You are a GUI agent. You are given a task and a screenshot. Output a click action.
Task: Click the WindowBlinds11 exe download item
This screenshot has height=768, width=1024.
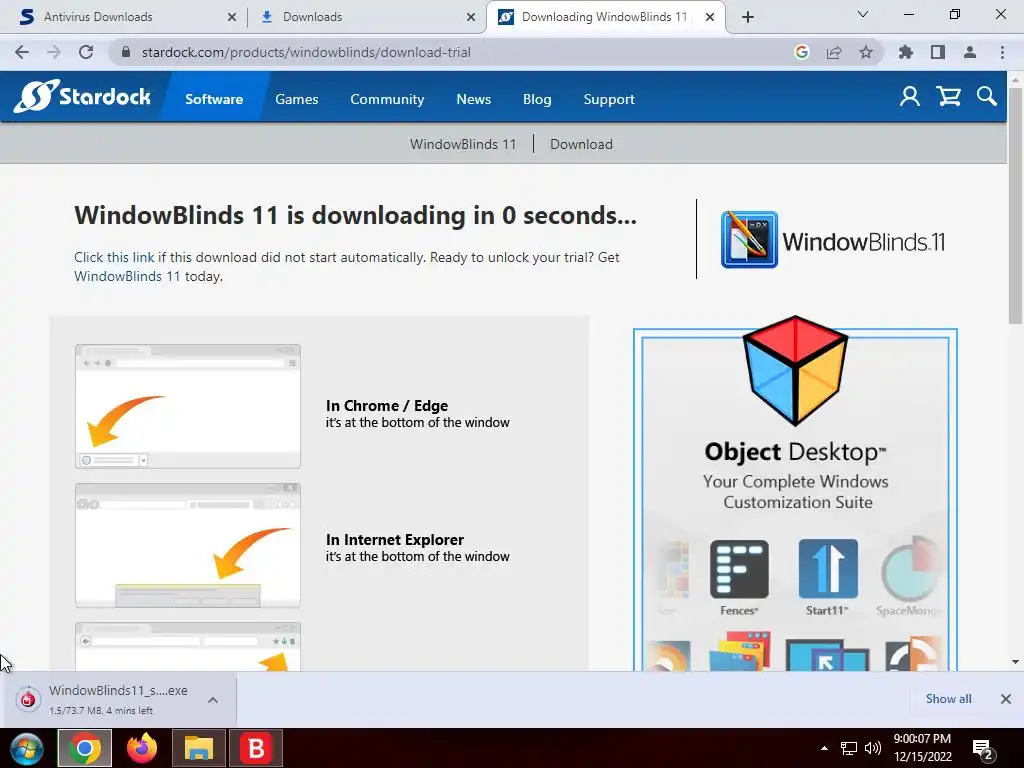(118, 699)
